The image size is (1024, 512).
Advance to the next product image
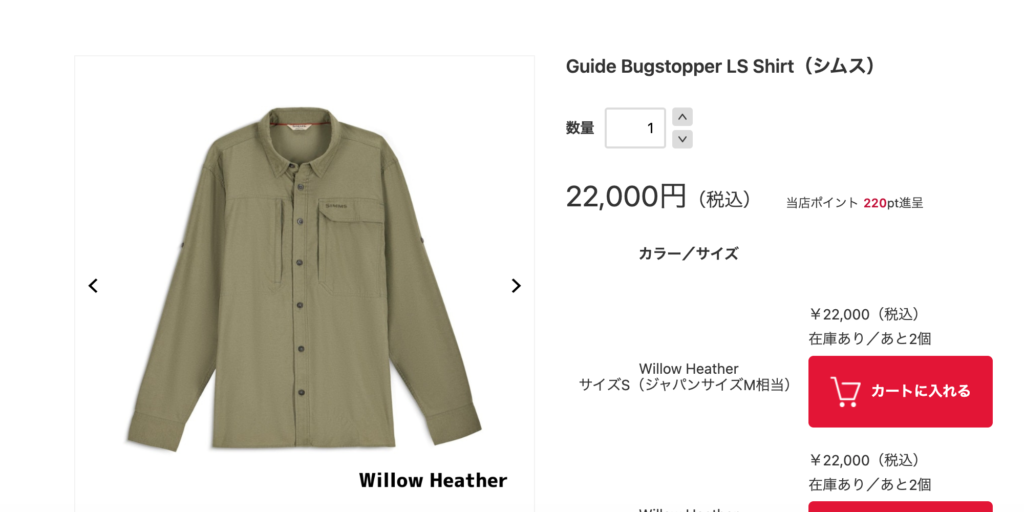tap(516, 285)
